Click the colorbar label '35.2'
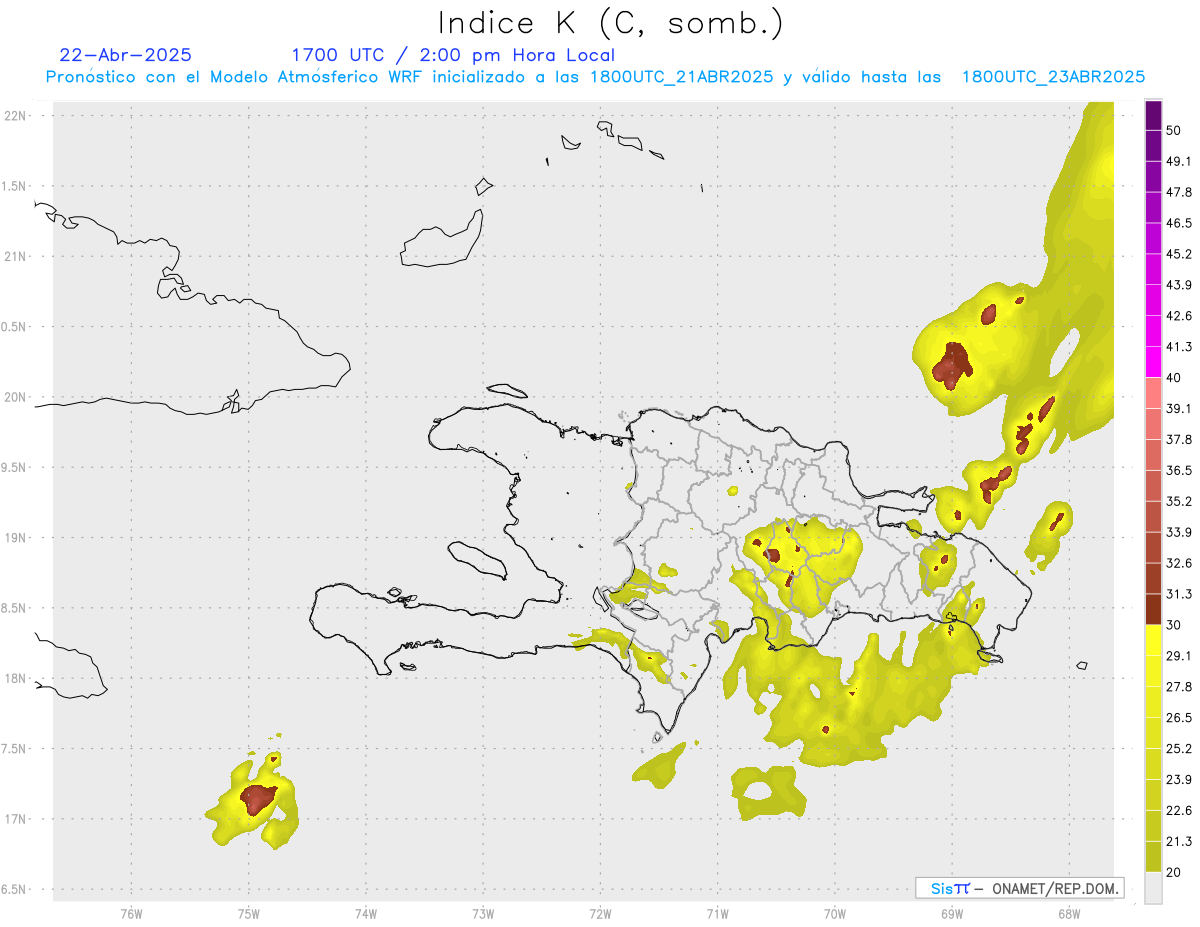 pyautogui.click(x=1179, y=501)
